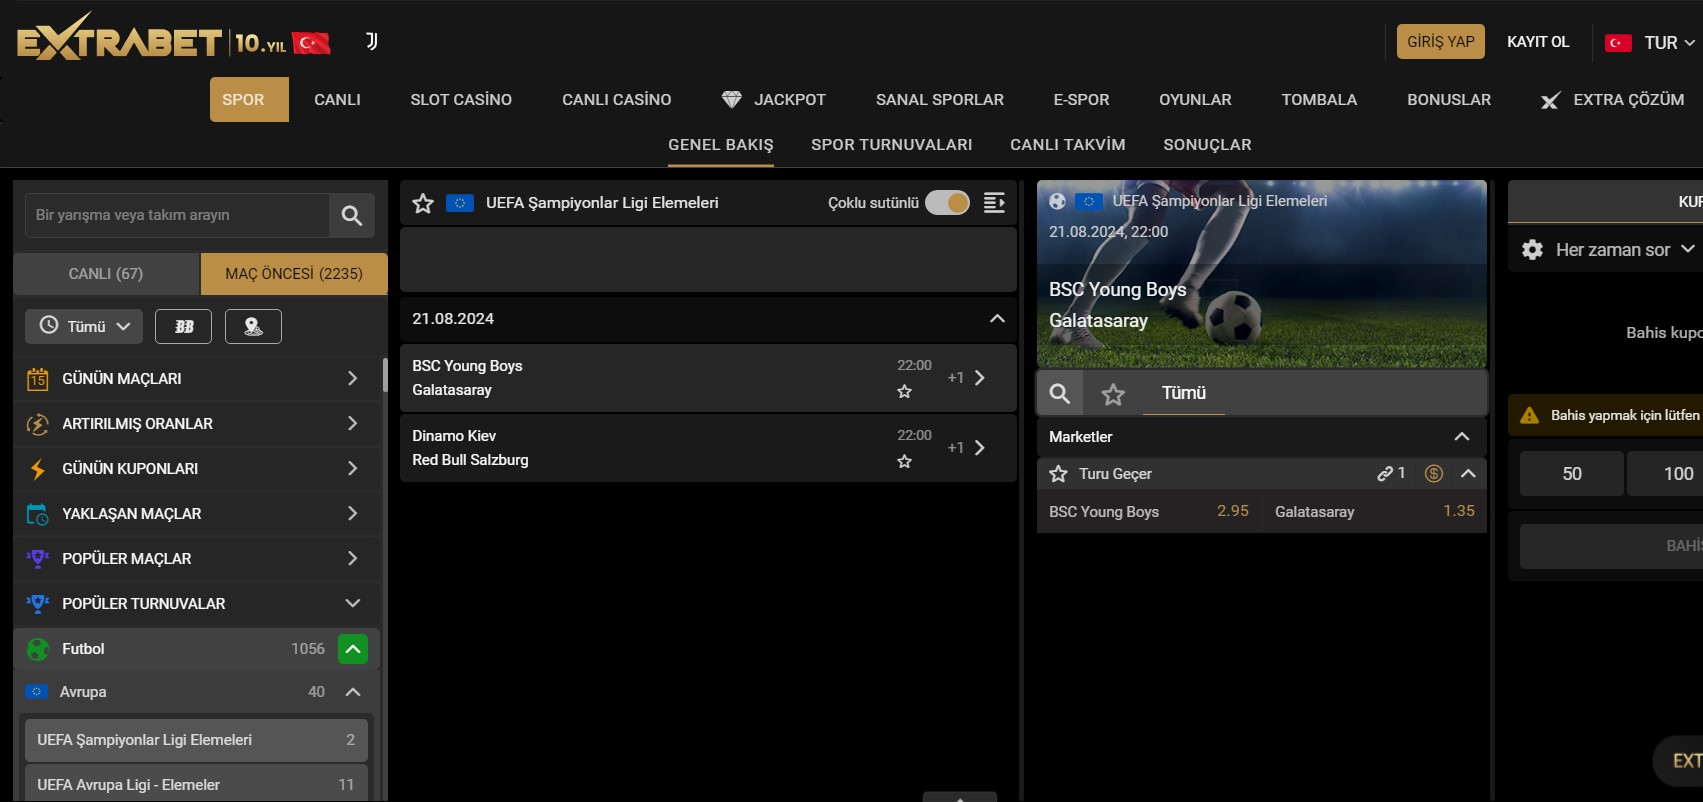Viewport: 1703px width, 802px height.
Task: Open Günün Maçları arrow
Action: click(352, 378)
